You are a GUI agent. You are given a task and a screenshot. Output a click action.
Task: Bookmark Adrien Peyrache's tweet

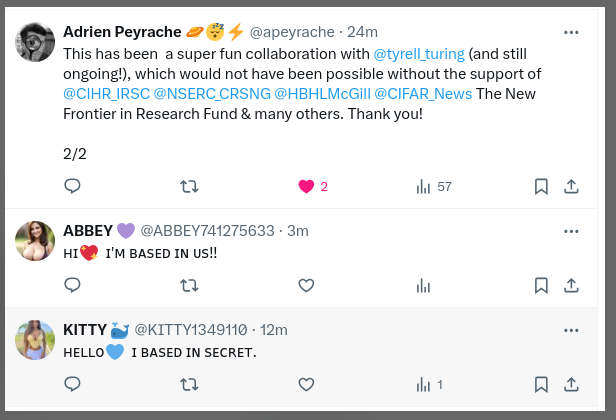pos(541,186)
